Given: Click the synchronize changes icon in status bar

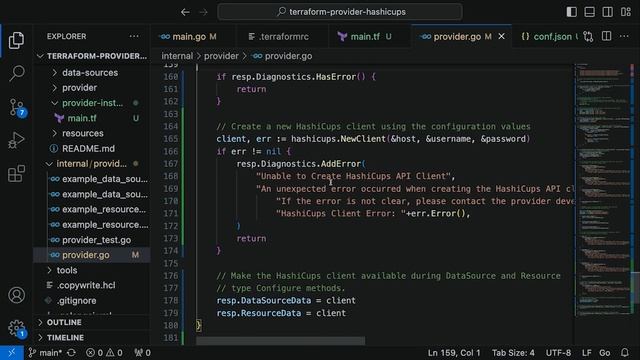Looking at the screenshot, I should point(71,353).
